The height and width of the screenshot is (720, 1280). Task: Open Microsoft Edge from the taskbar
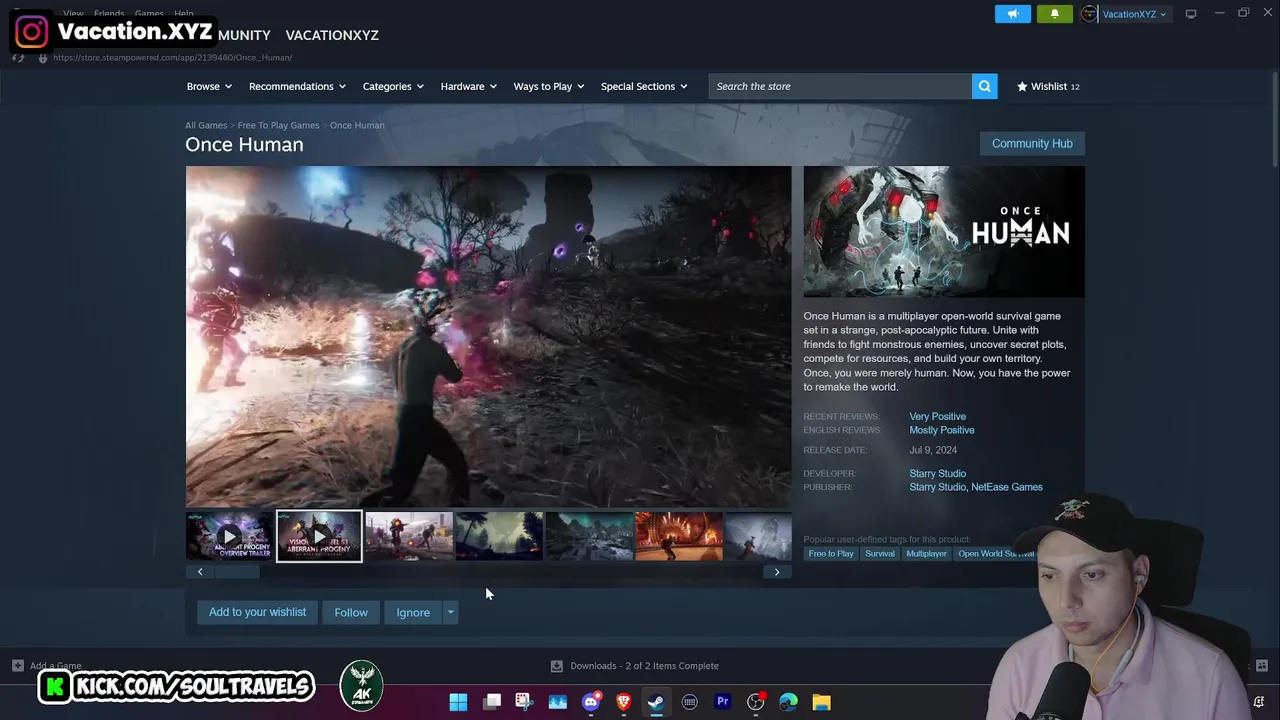pyautogui.click(x=788, y=702)
